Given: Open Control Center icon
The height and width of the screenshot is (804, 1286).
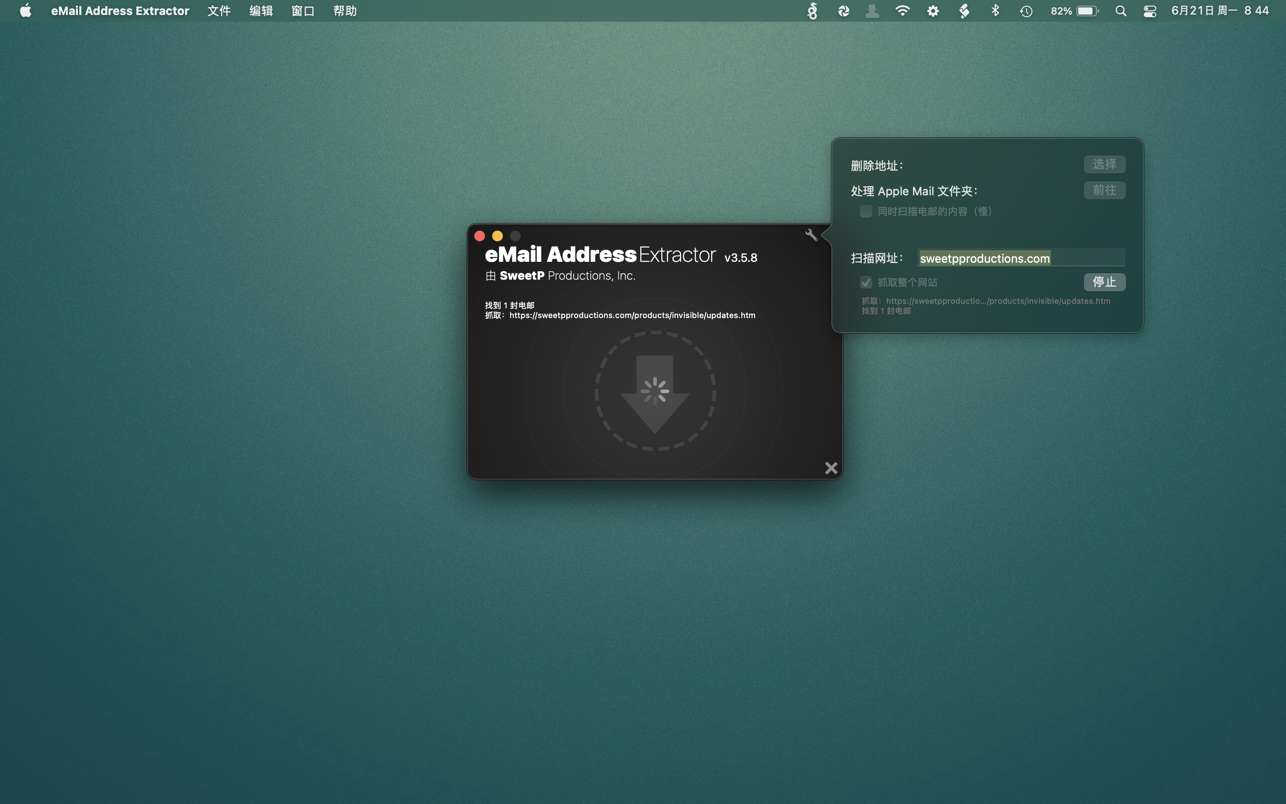Looking at the screenshot, I should (1150, 11).
